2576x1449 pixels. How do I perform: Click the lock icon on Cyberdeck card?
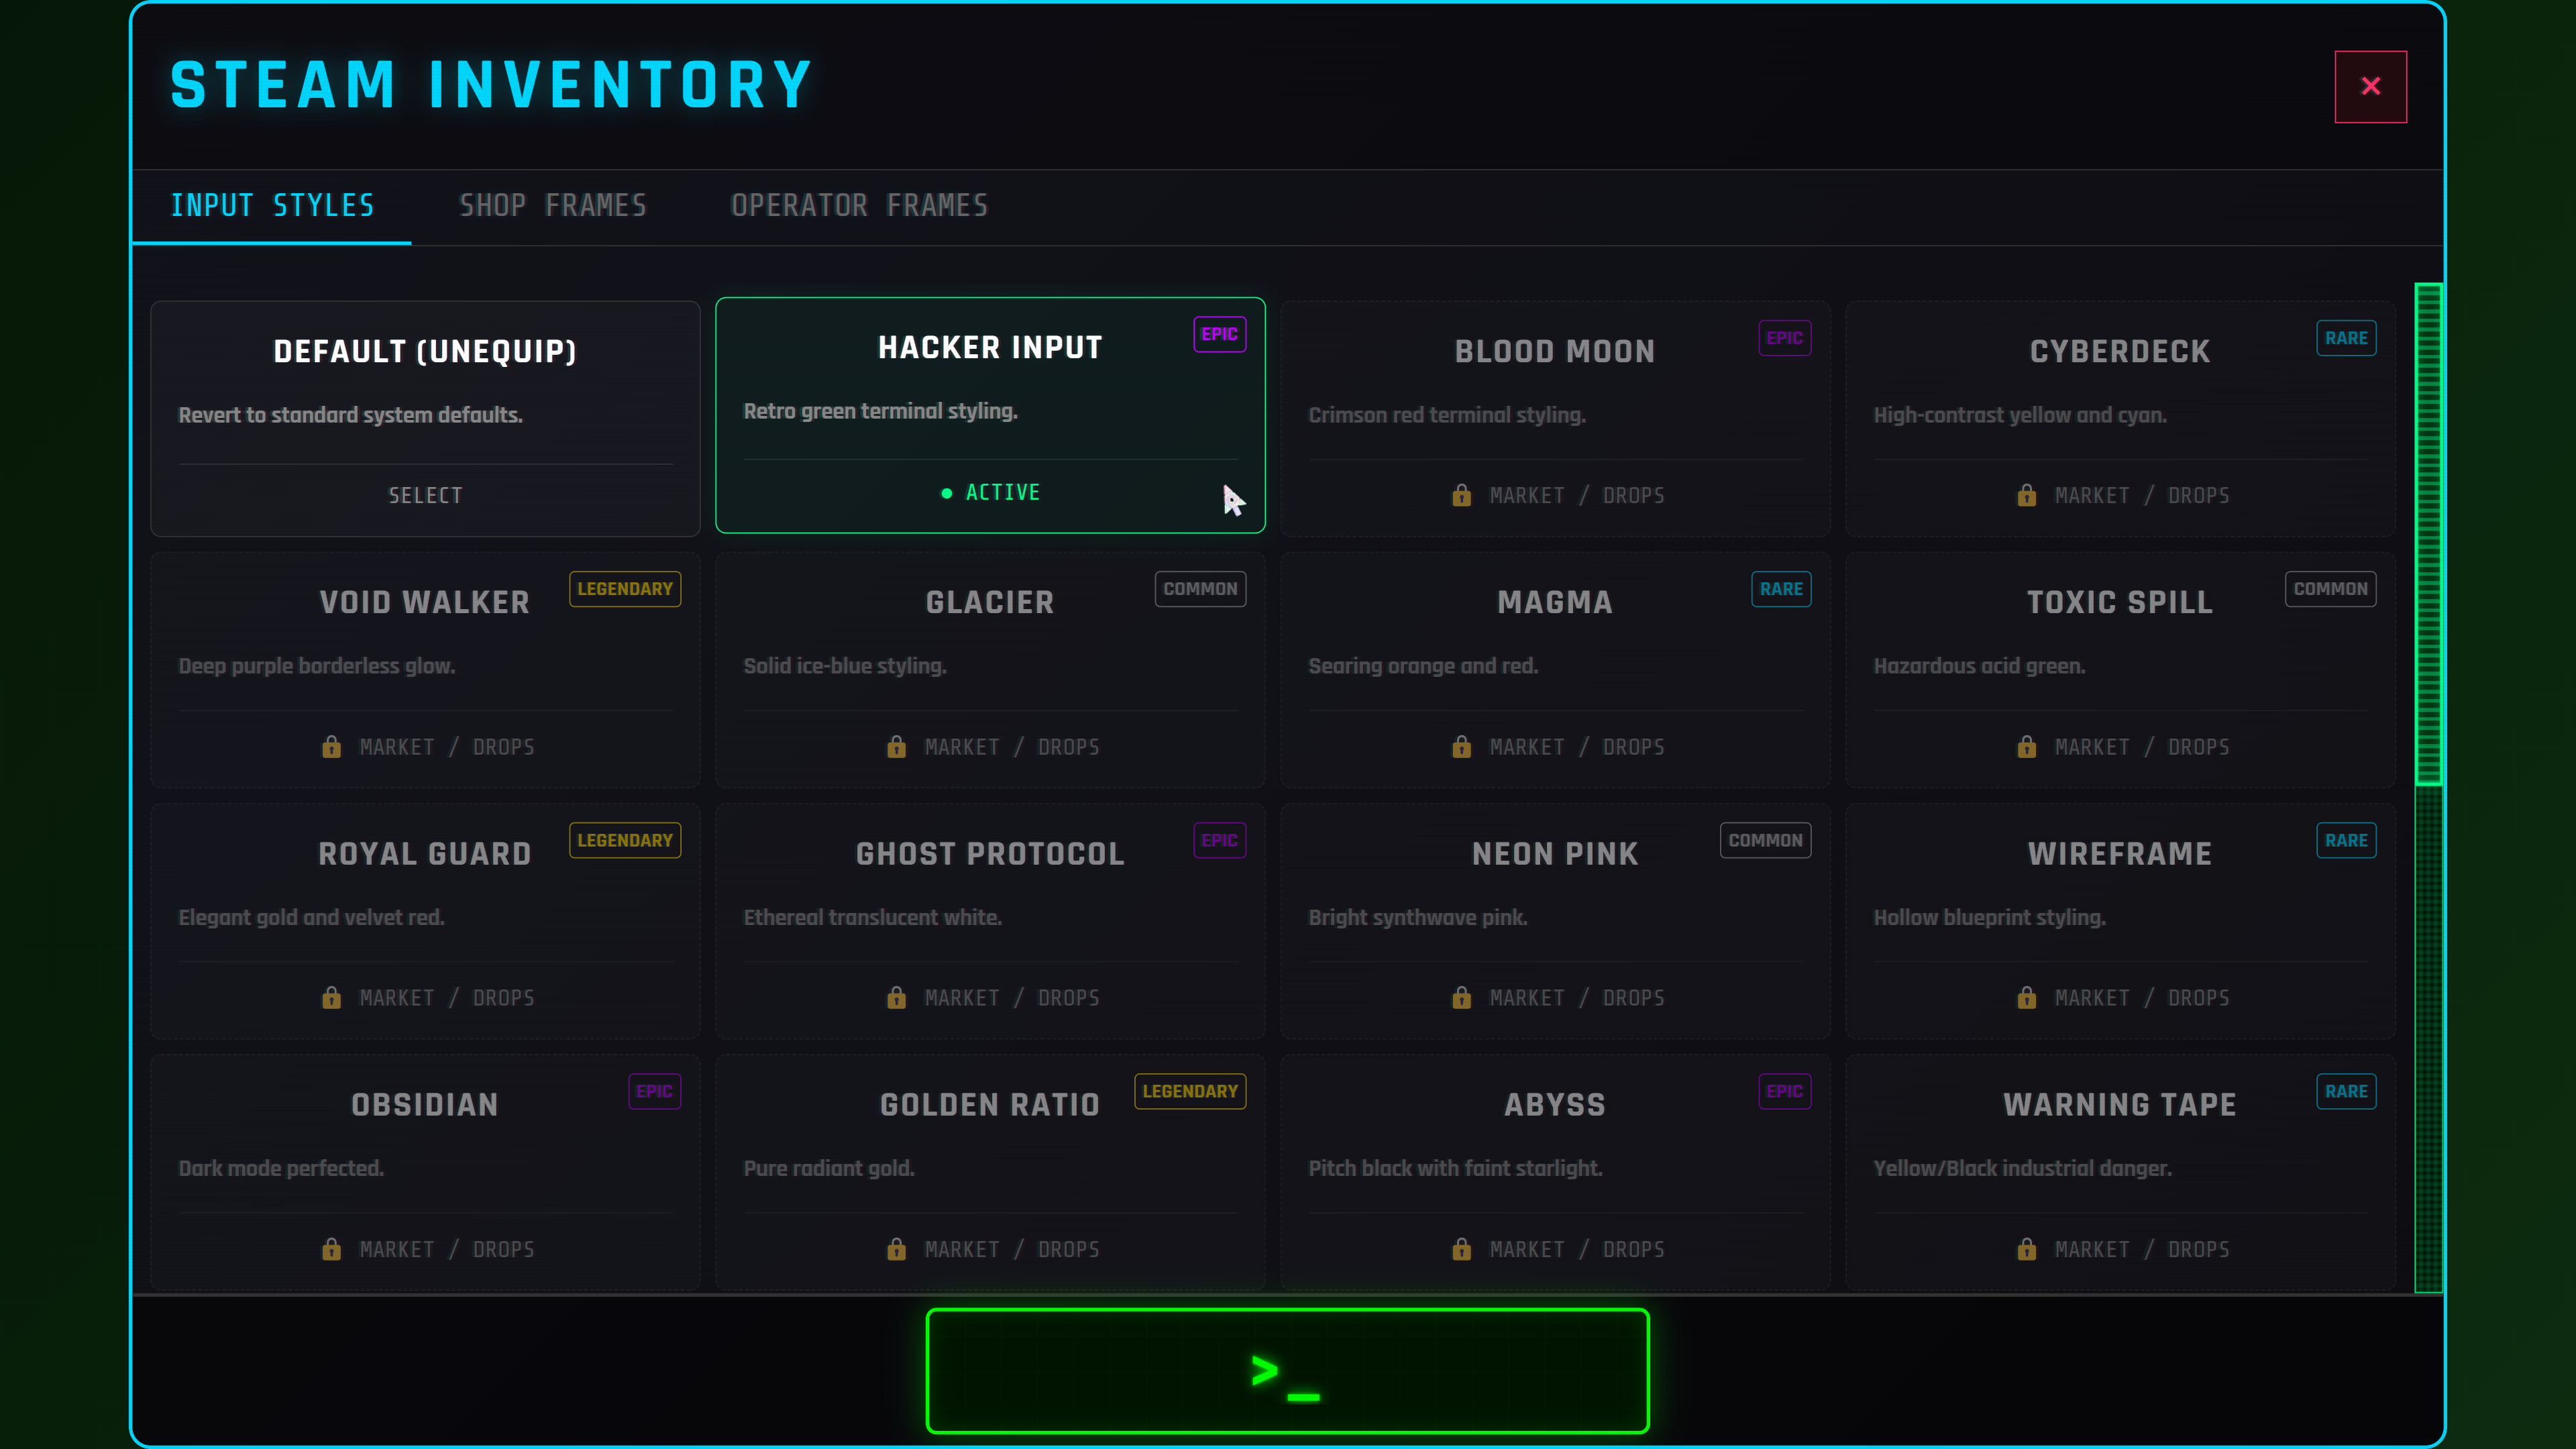point(2026,495)
